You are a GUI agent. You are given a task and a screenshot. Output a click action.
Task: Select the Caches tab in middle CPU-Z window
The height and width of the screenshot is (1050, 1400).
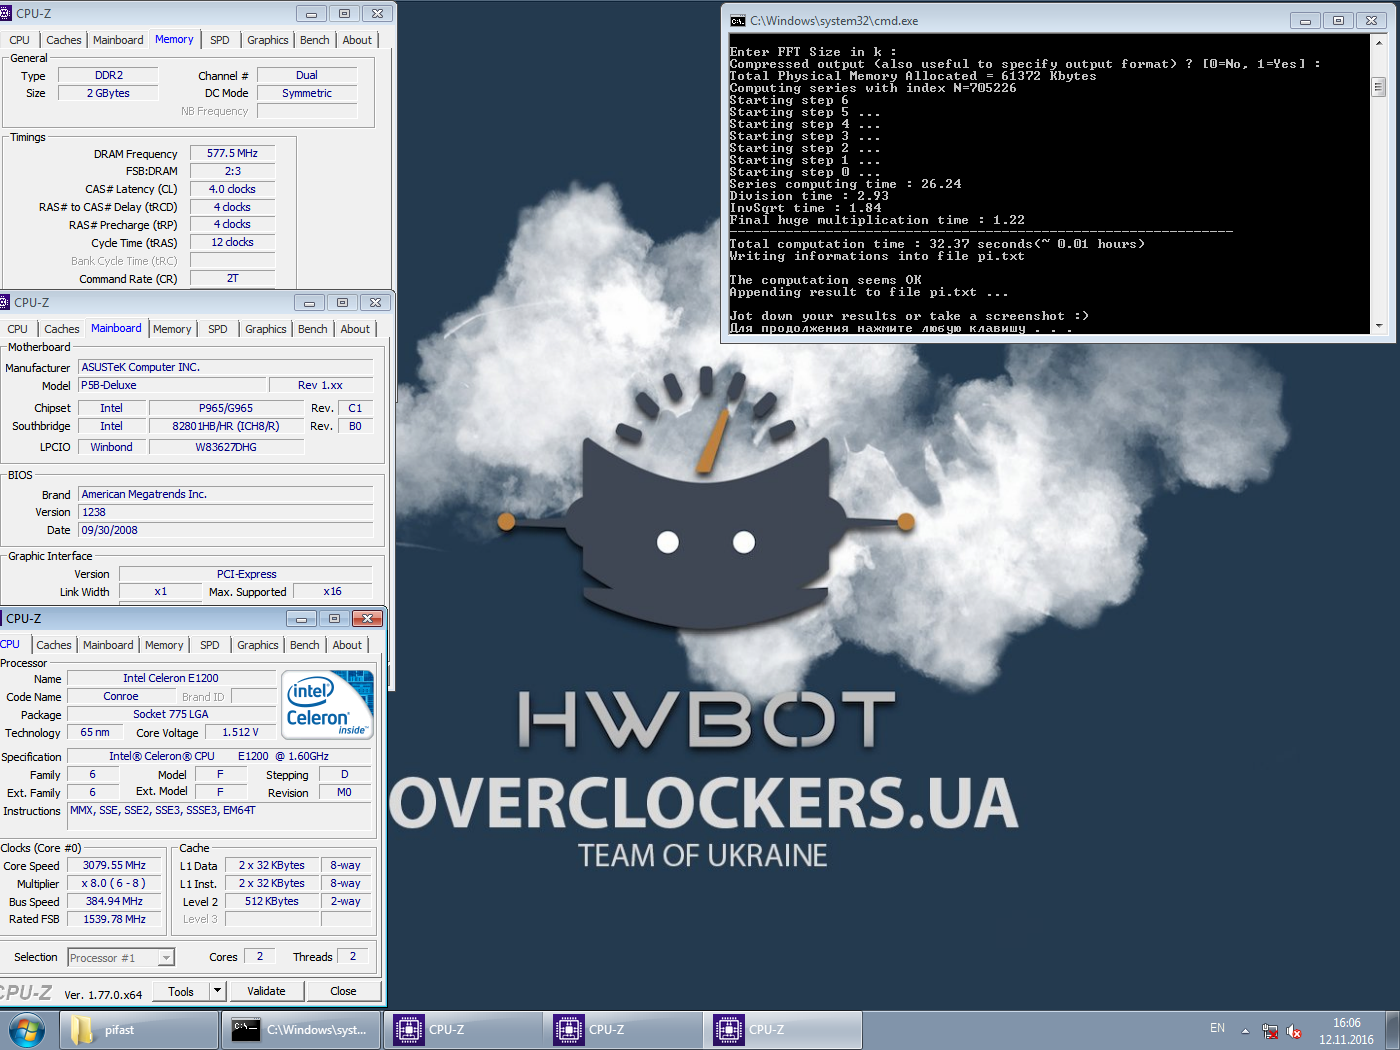pos(62,329)
